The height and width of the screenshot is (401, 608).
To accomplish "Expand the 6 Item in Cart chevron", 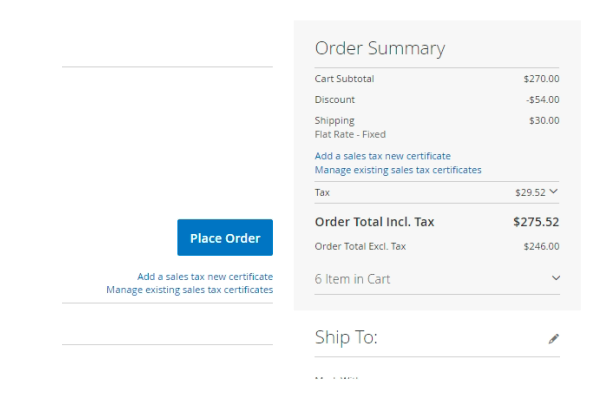I will tap(556, 278).
